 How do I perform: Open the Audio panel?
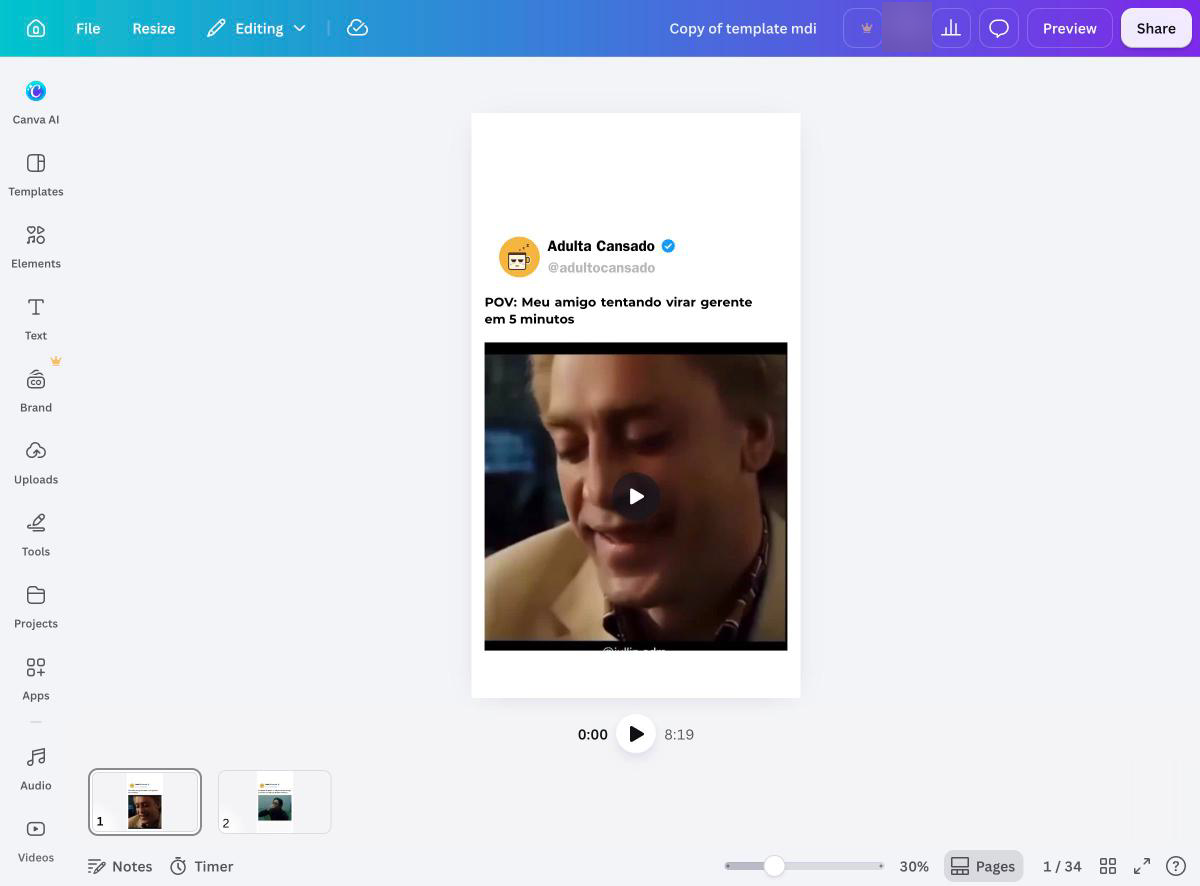point(36,769)
